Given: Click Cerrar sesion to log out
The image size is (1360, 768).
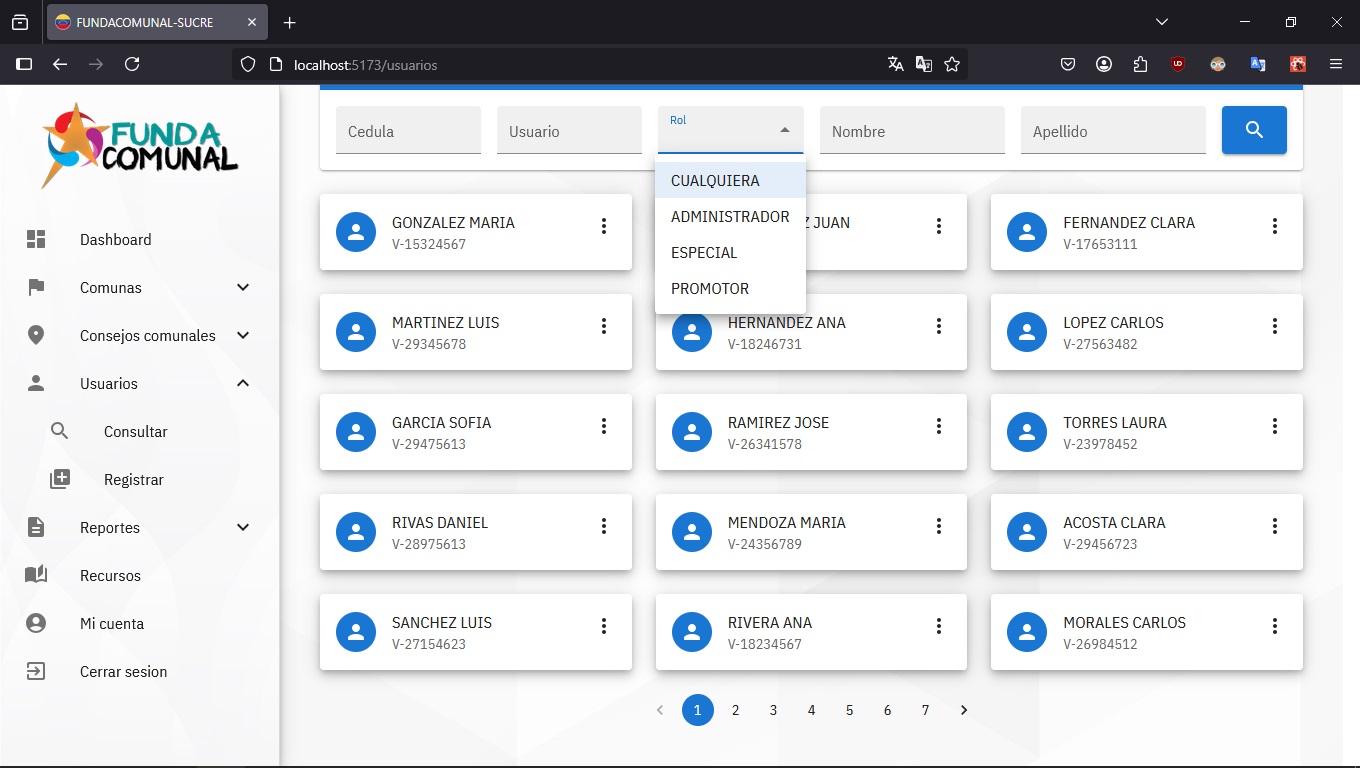Looking at the screenshot, I should 123,672.
